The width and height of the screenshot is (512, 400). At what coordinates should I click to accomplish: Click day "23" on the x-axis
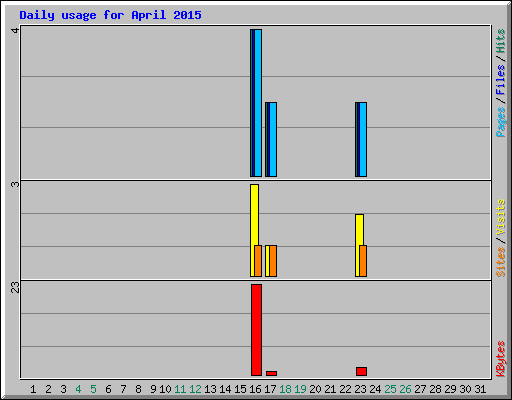coord(360,389)
